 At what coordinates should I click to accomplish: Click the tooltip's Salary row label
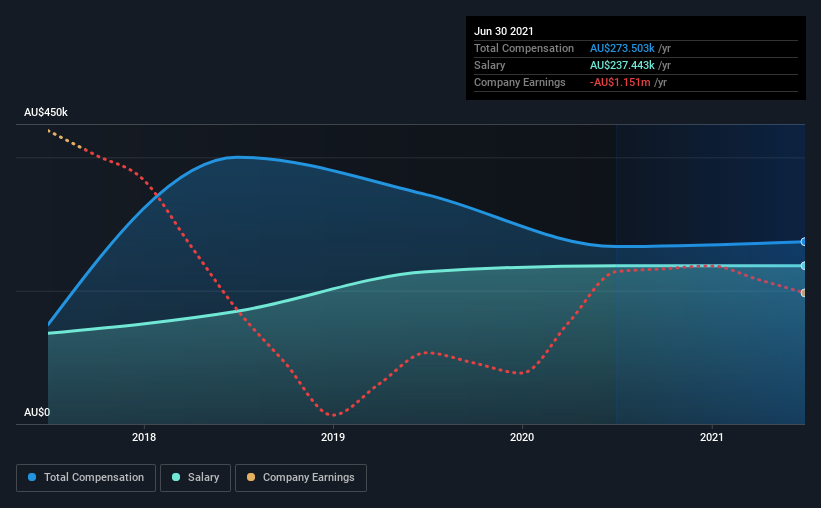coord(490,65)
